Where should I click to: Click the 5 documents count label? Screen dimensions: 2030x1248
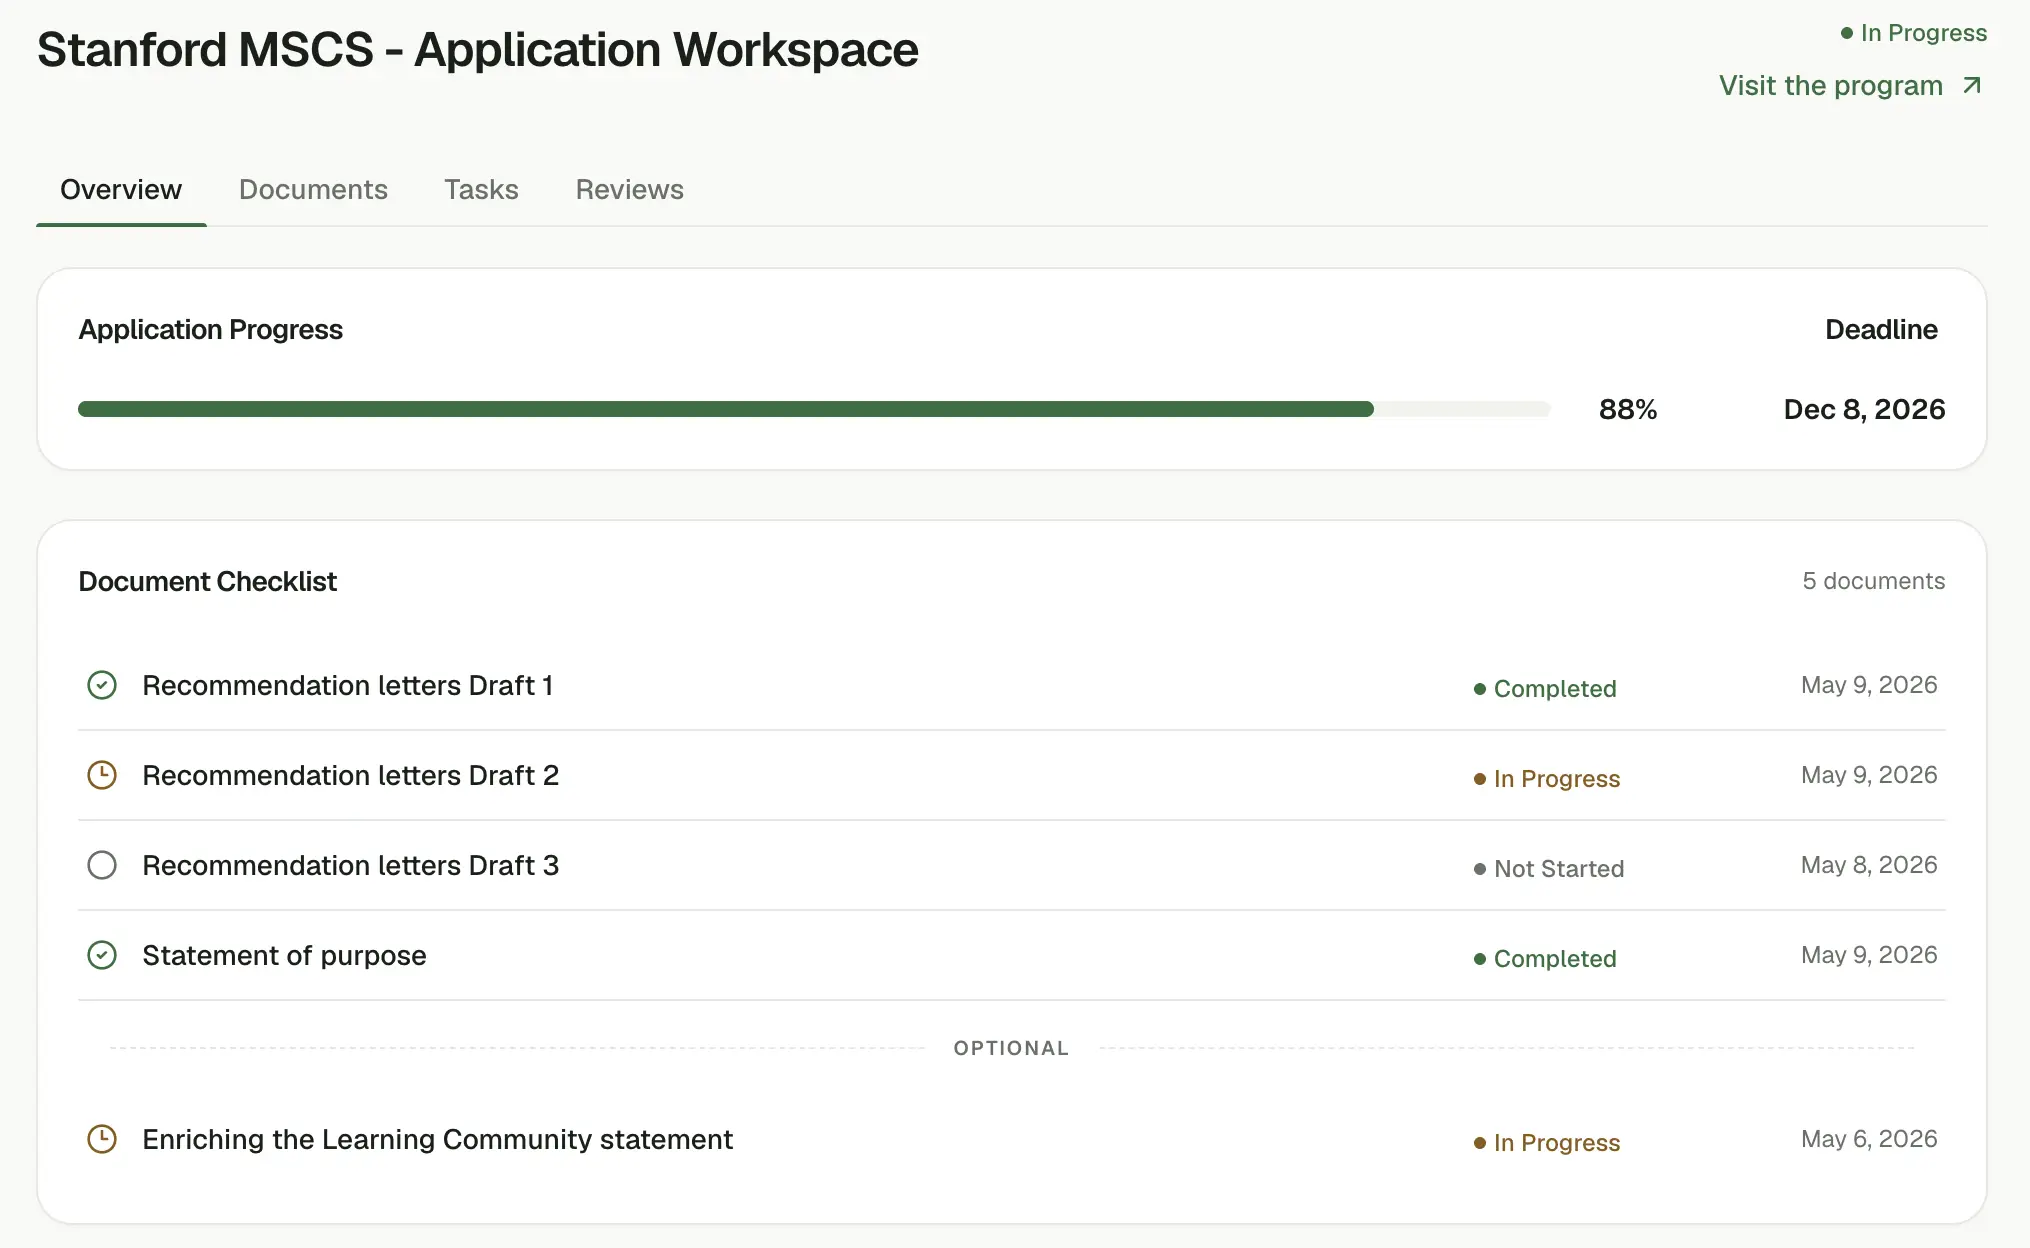click(x=1874, y=581)
